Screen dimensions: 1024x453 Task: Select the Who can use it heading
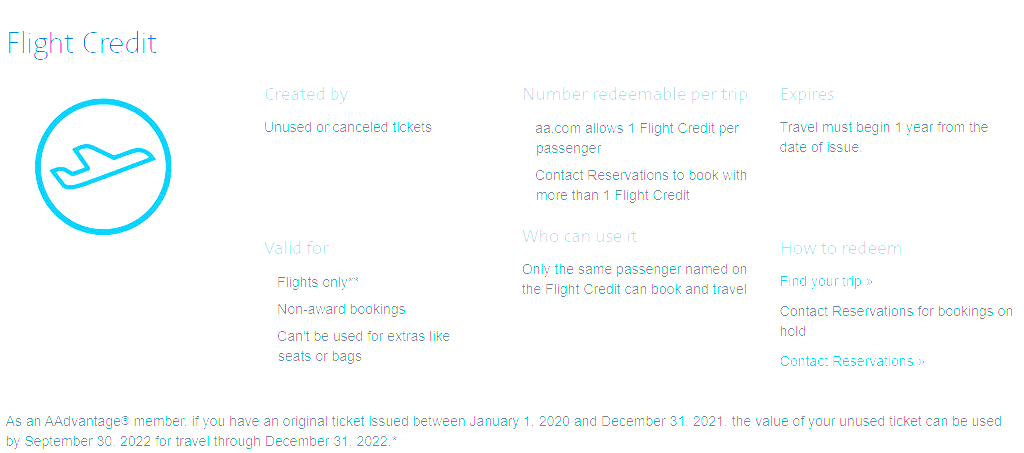579,236
